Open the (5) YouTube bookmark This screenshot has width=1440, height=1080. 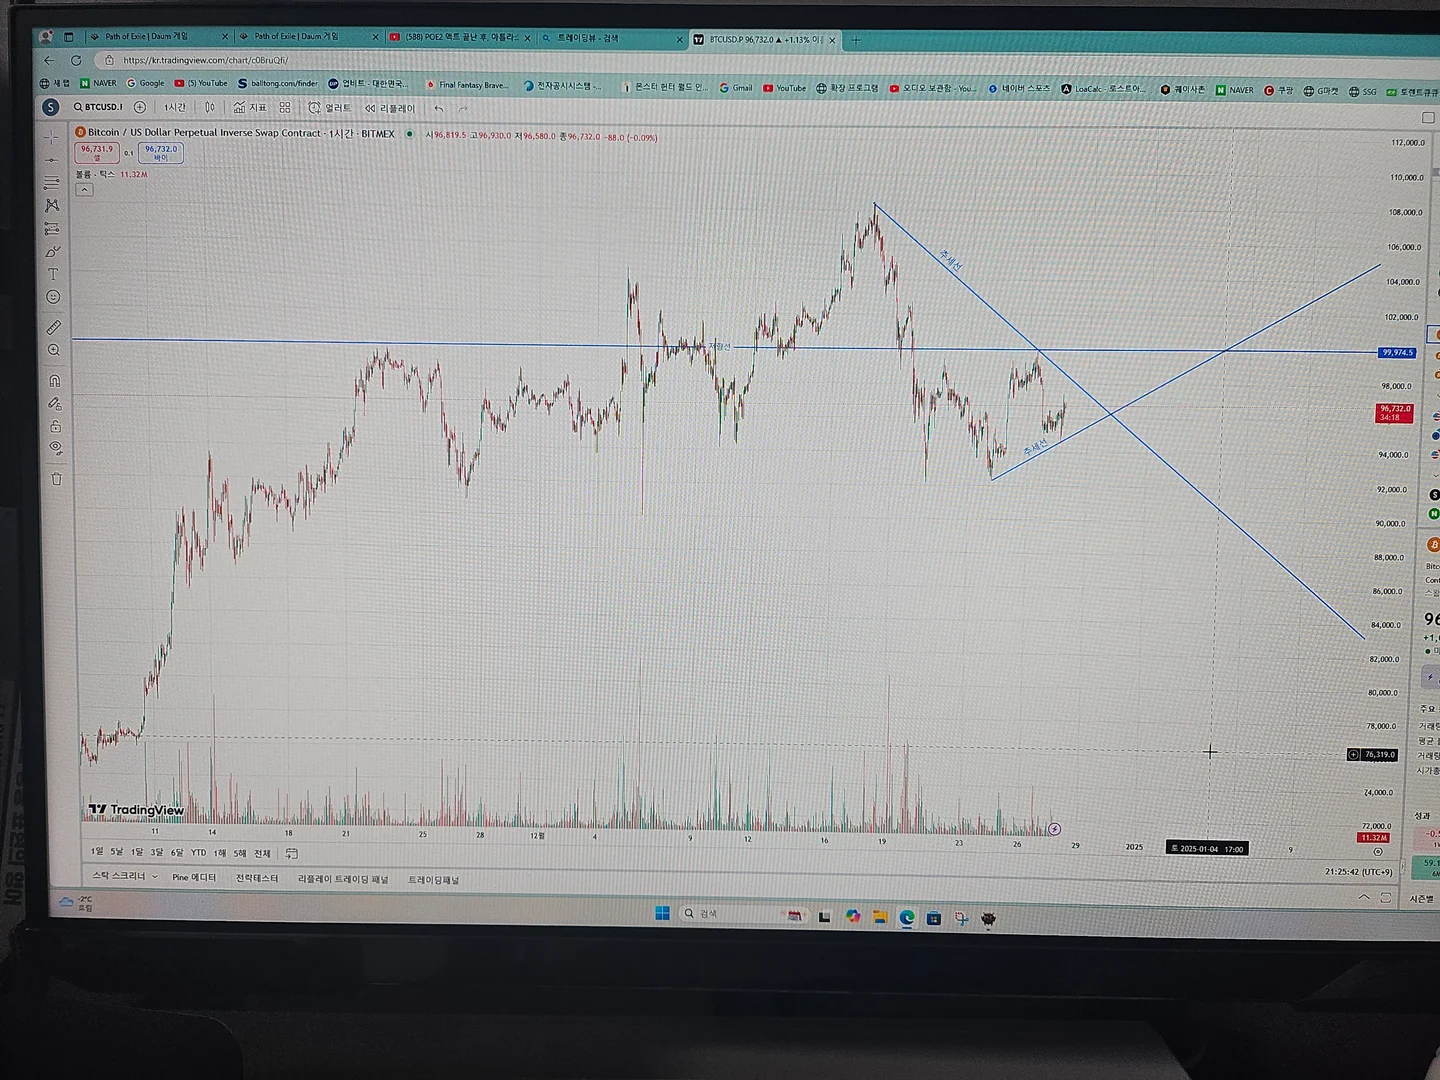tap(201, 83)
